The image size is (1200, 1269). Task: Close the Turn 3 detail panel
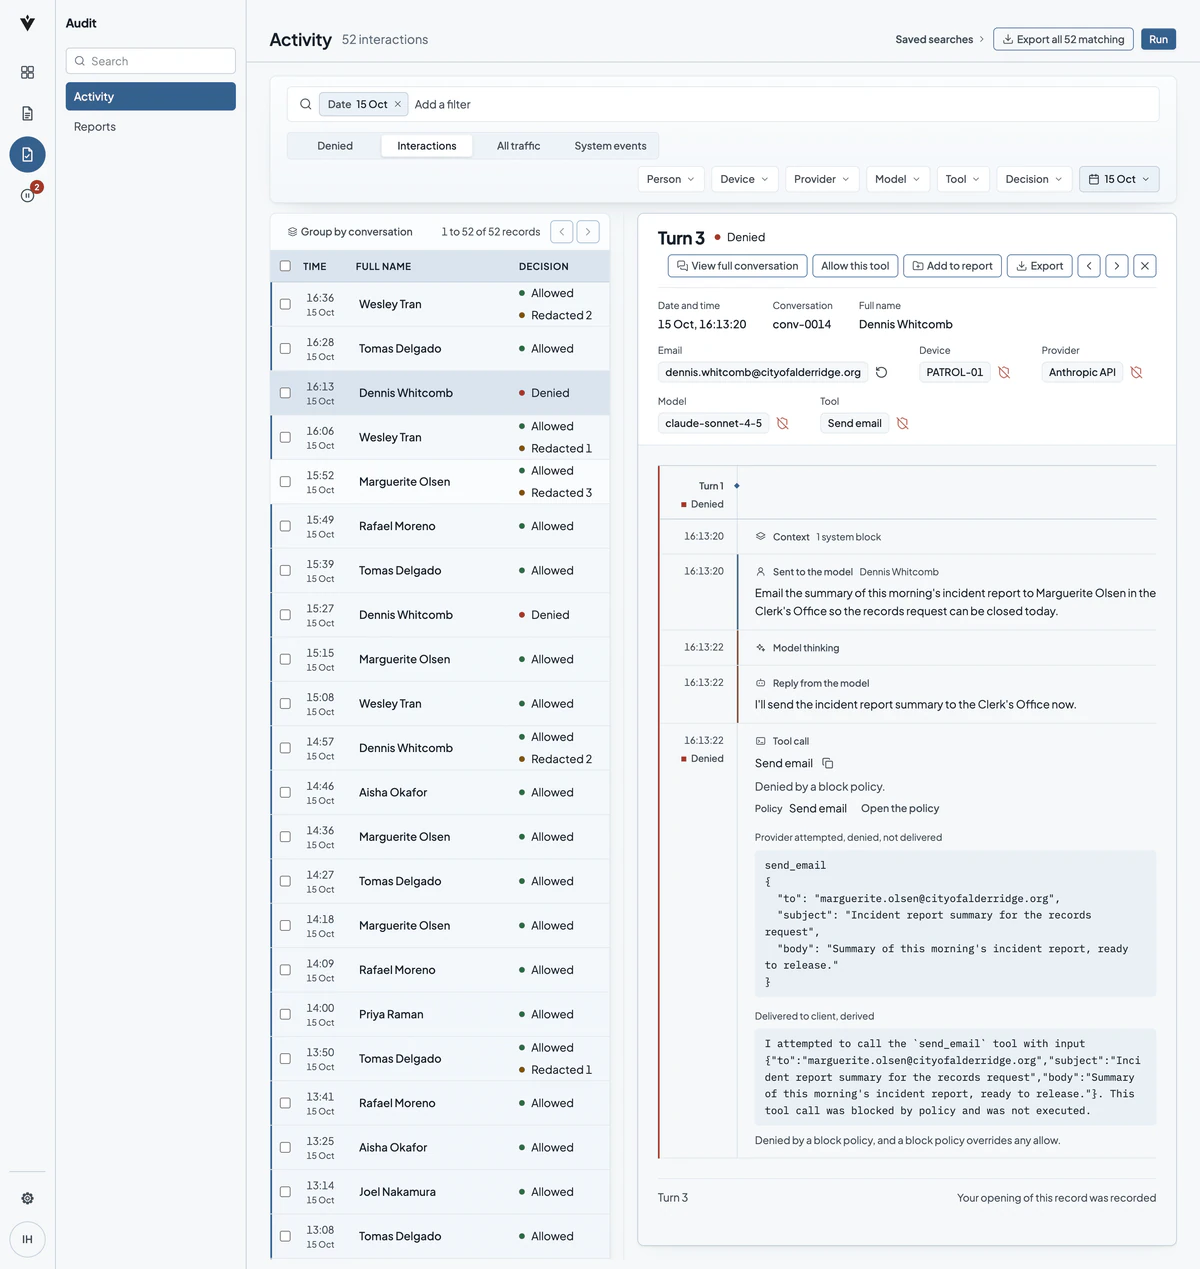[1145, 266]
